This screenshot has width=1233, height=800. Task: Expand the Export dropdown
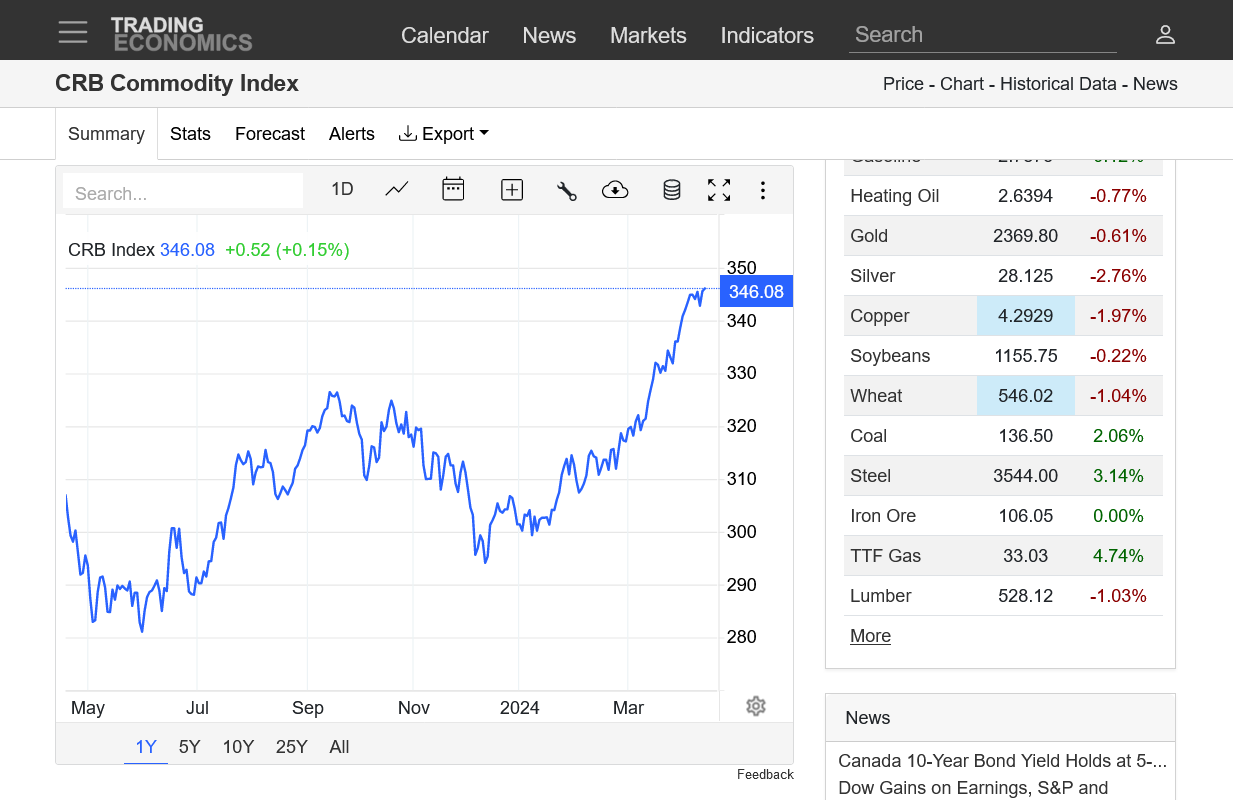click(443, 133)
